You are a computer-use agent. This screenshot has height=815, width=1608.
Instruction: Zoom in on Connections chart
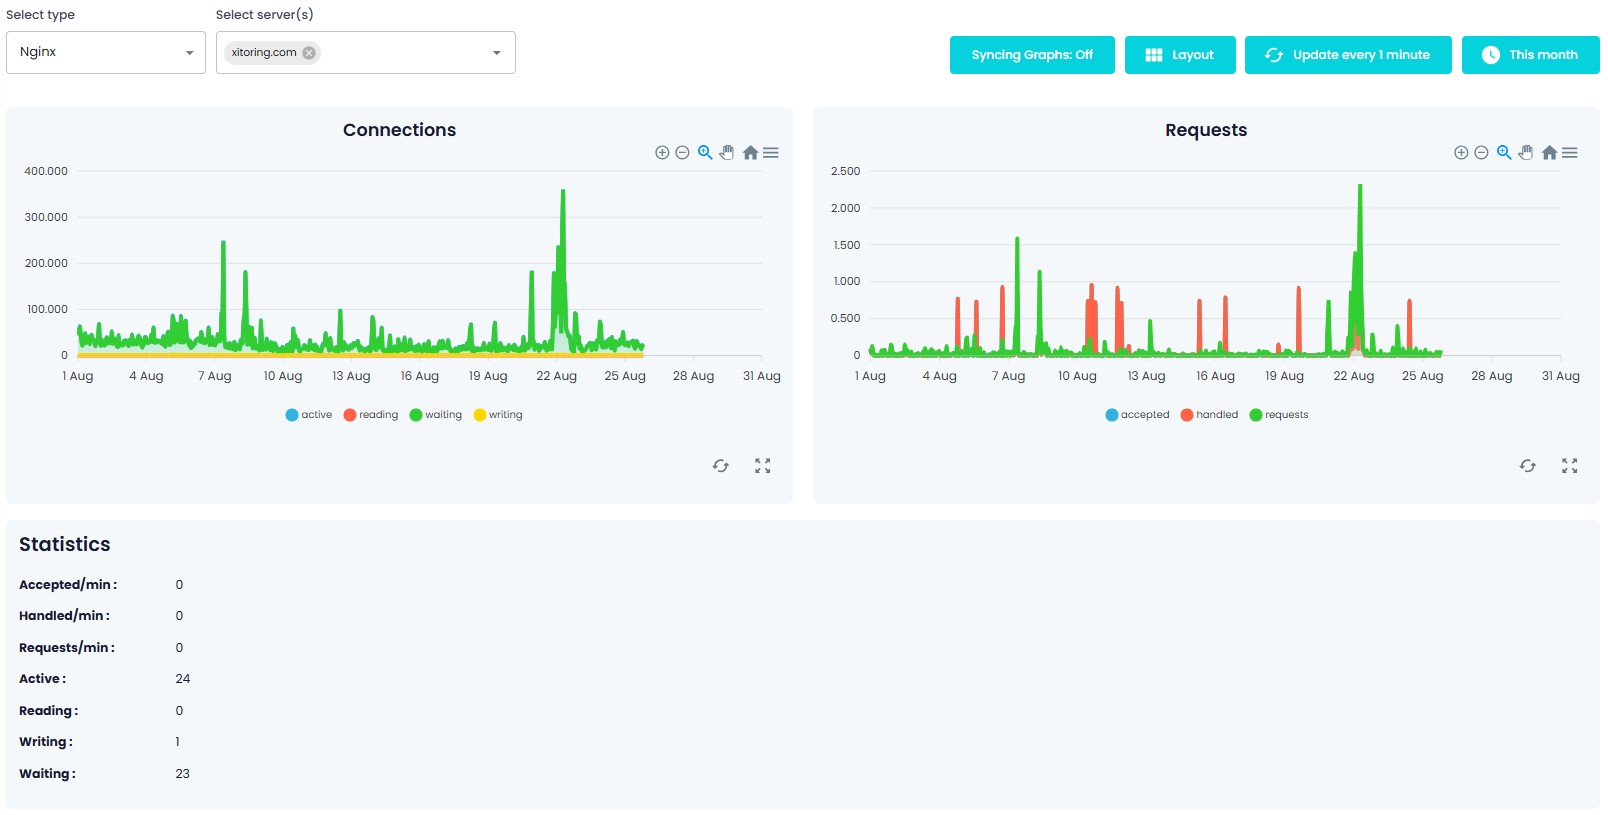point(662,153)
